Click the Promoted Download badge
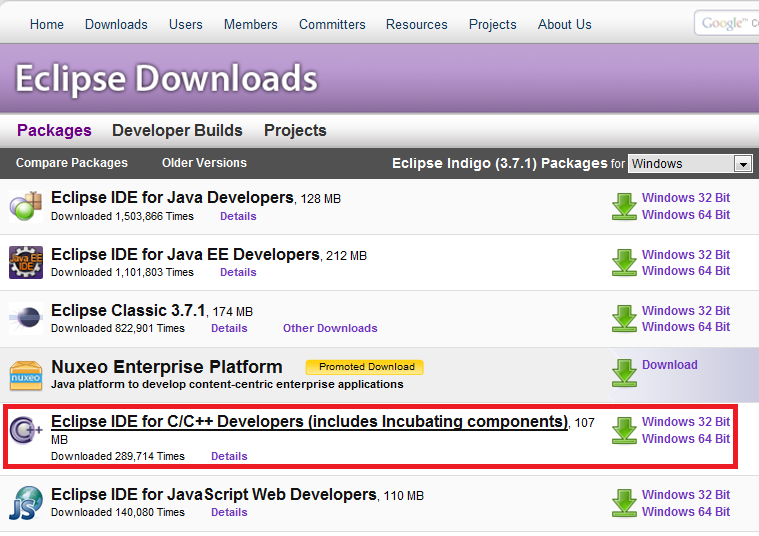The height and width of the screenshot is (536, 759). 365,367
